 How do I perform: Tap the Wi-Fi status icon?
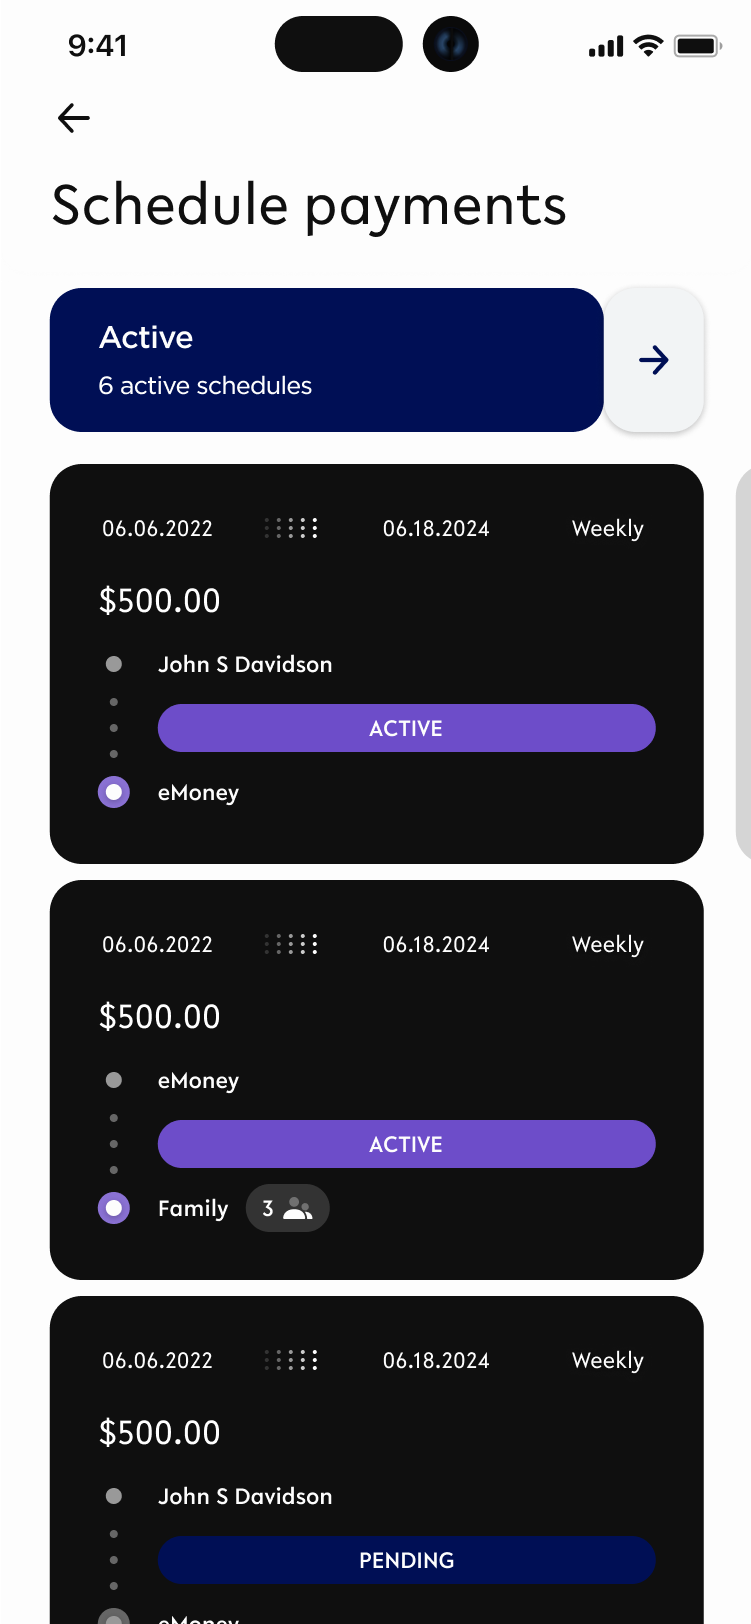tap(649, 46)
